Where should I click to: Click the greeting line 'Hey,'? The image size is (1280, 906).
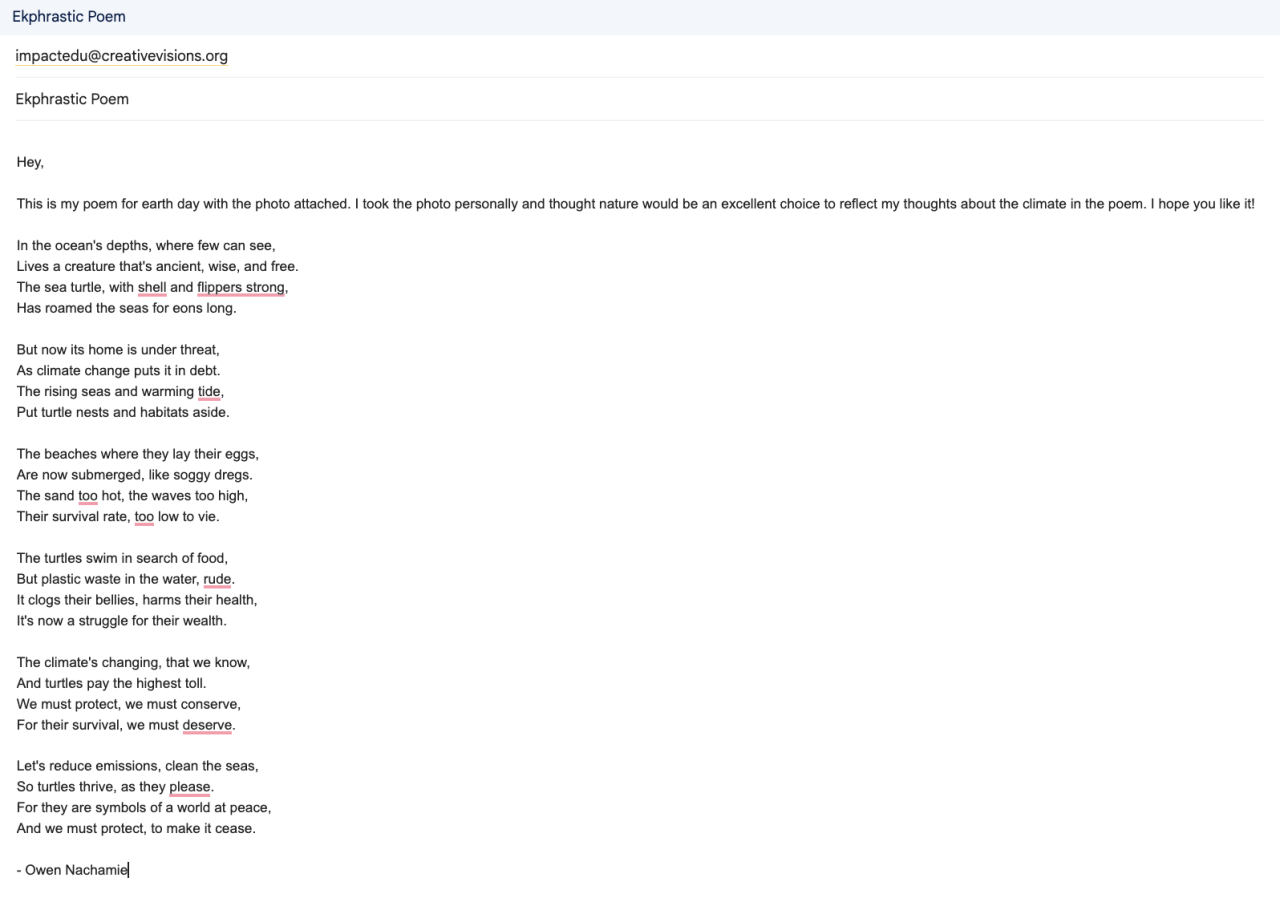[30, 162]
